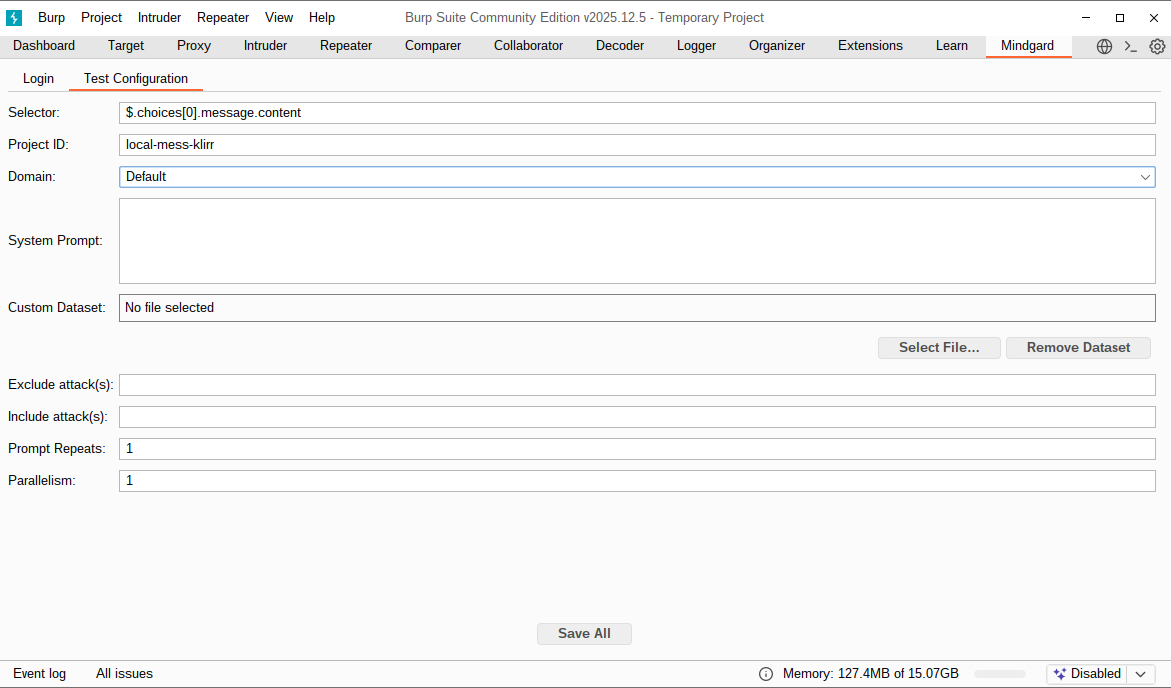
Task: Switch to the Login tab
Action: point(38,78)
